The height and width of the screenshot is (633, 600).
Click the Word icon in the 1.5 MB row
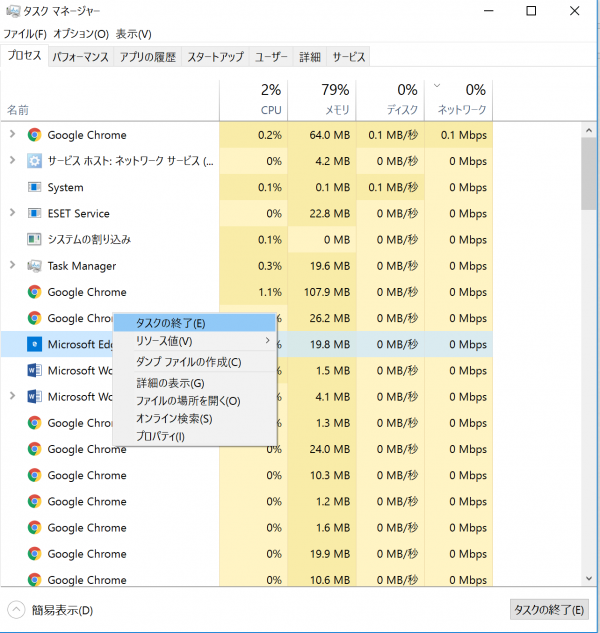point(34,371)
